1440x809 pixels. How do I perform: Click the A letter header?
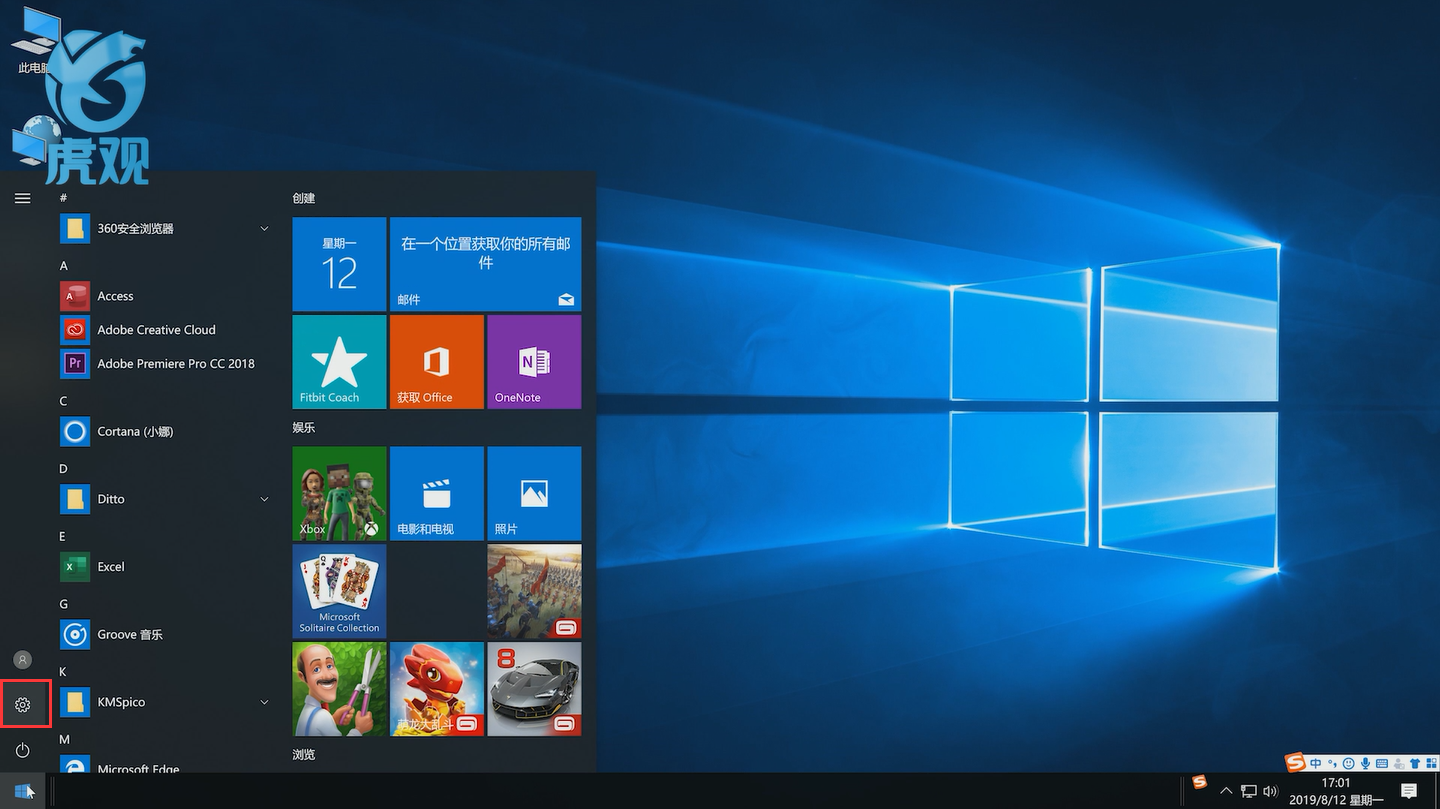coord(64,266)
